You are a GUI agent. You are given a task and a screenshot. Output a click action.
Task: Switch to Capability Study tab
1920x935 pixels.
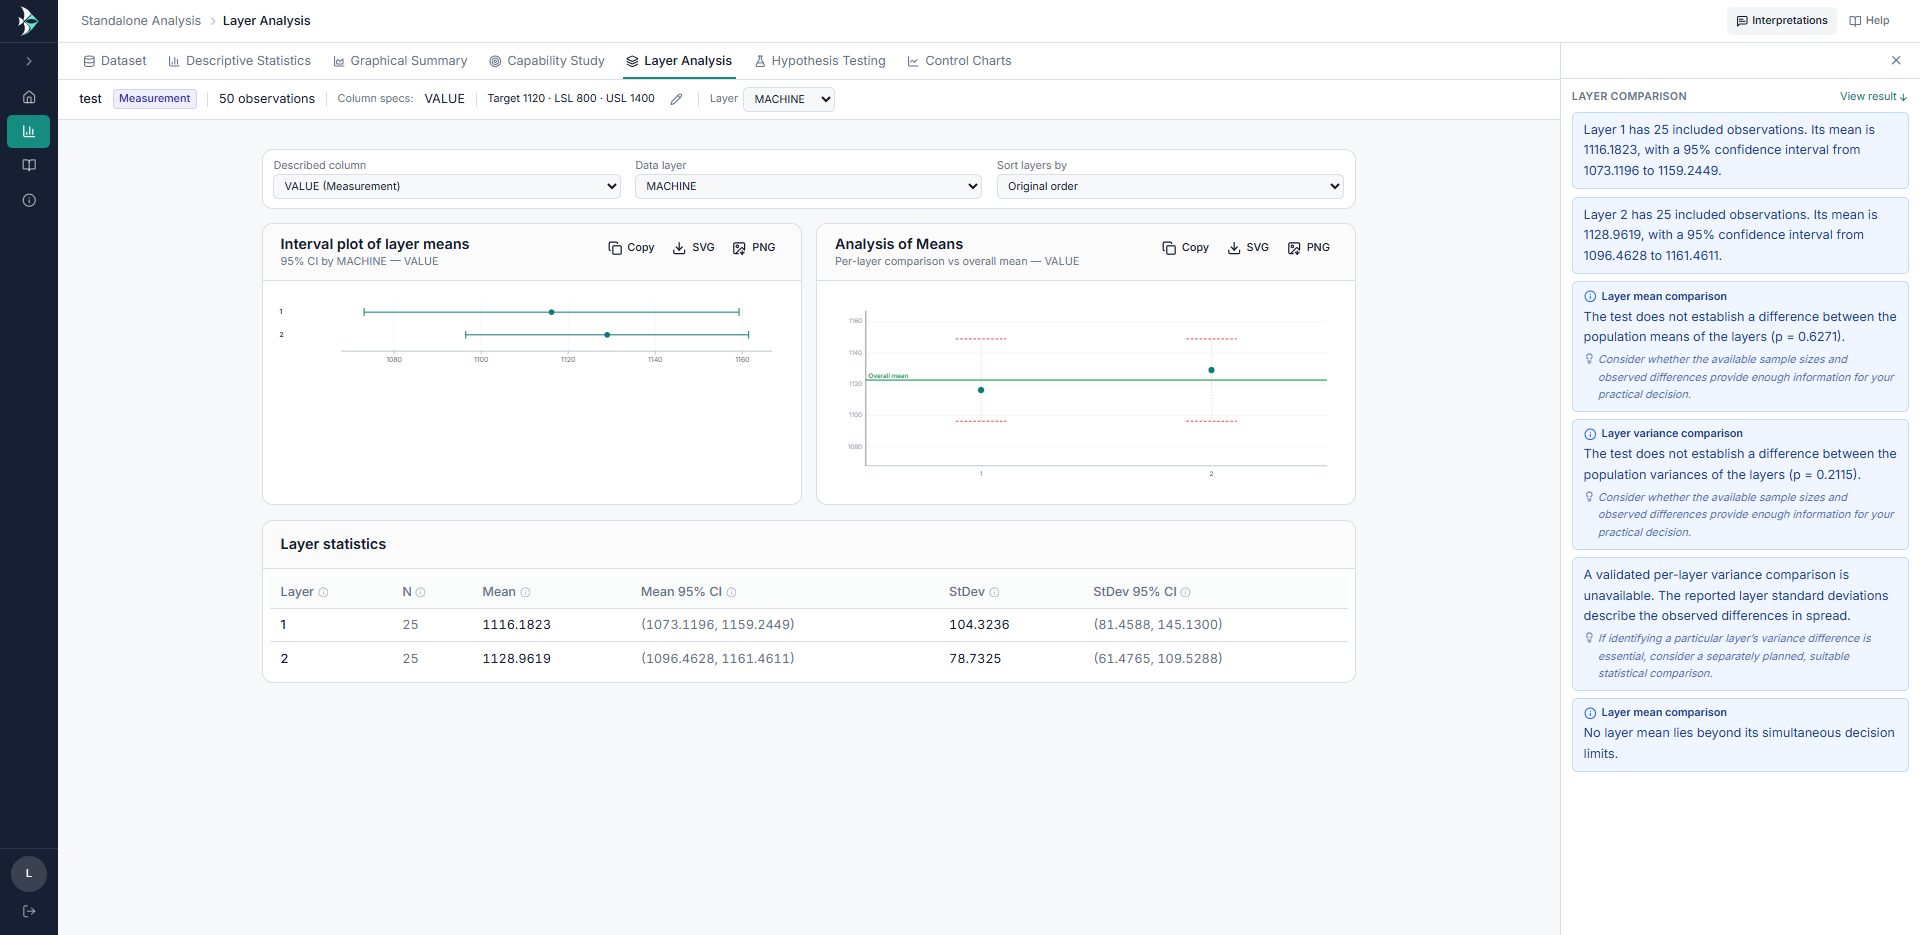click(547, 61)
